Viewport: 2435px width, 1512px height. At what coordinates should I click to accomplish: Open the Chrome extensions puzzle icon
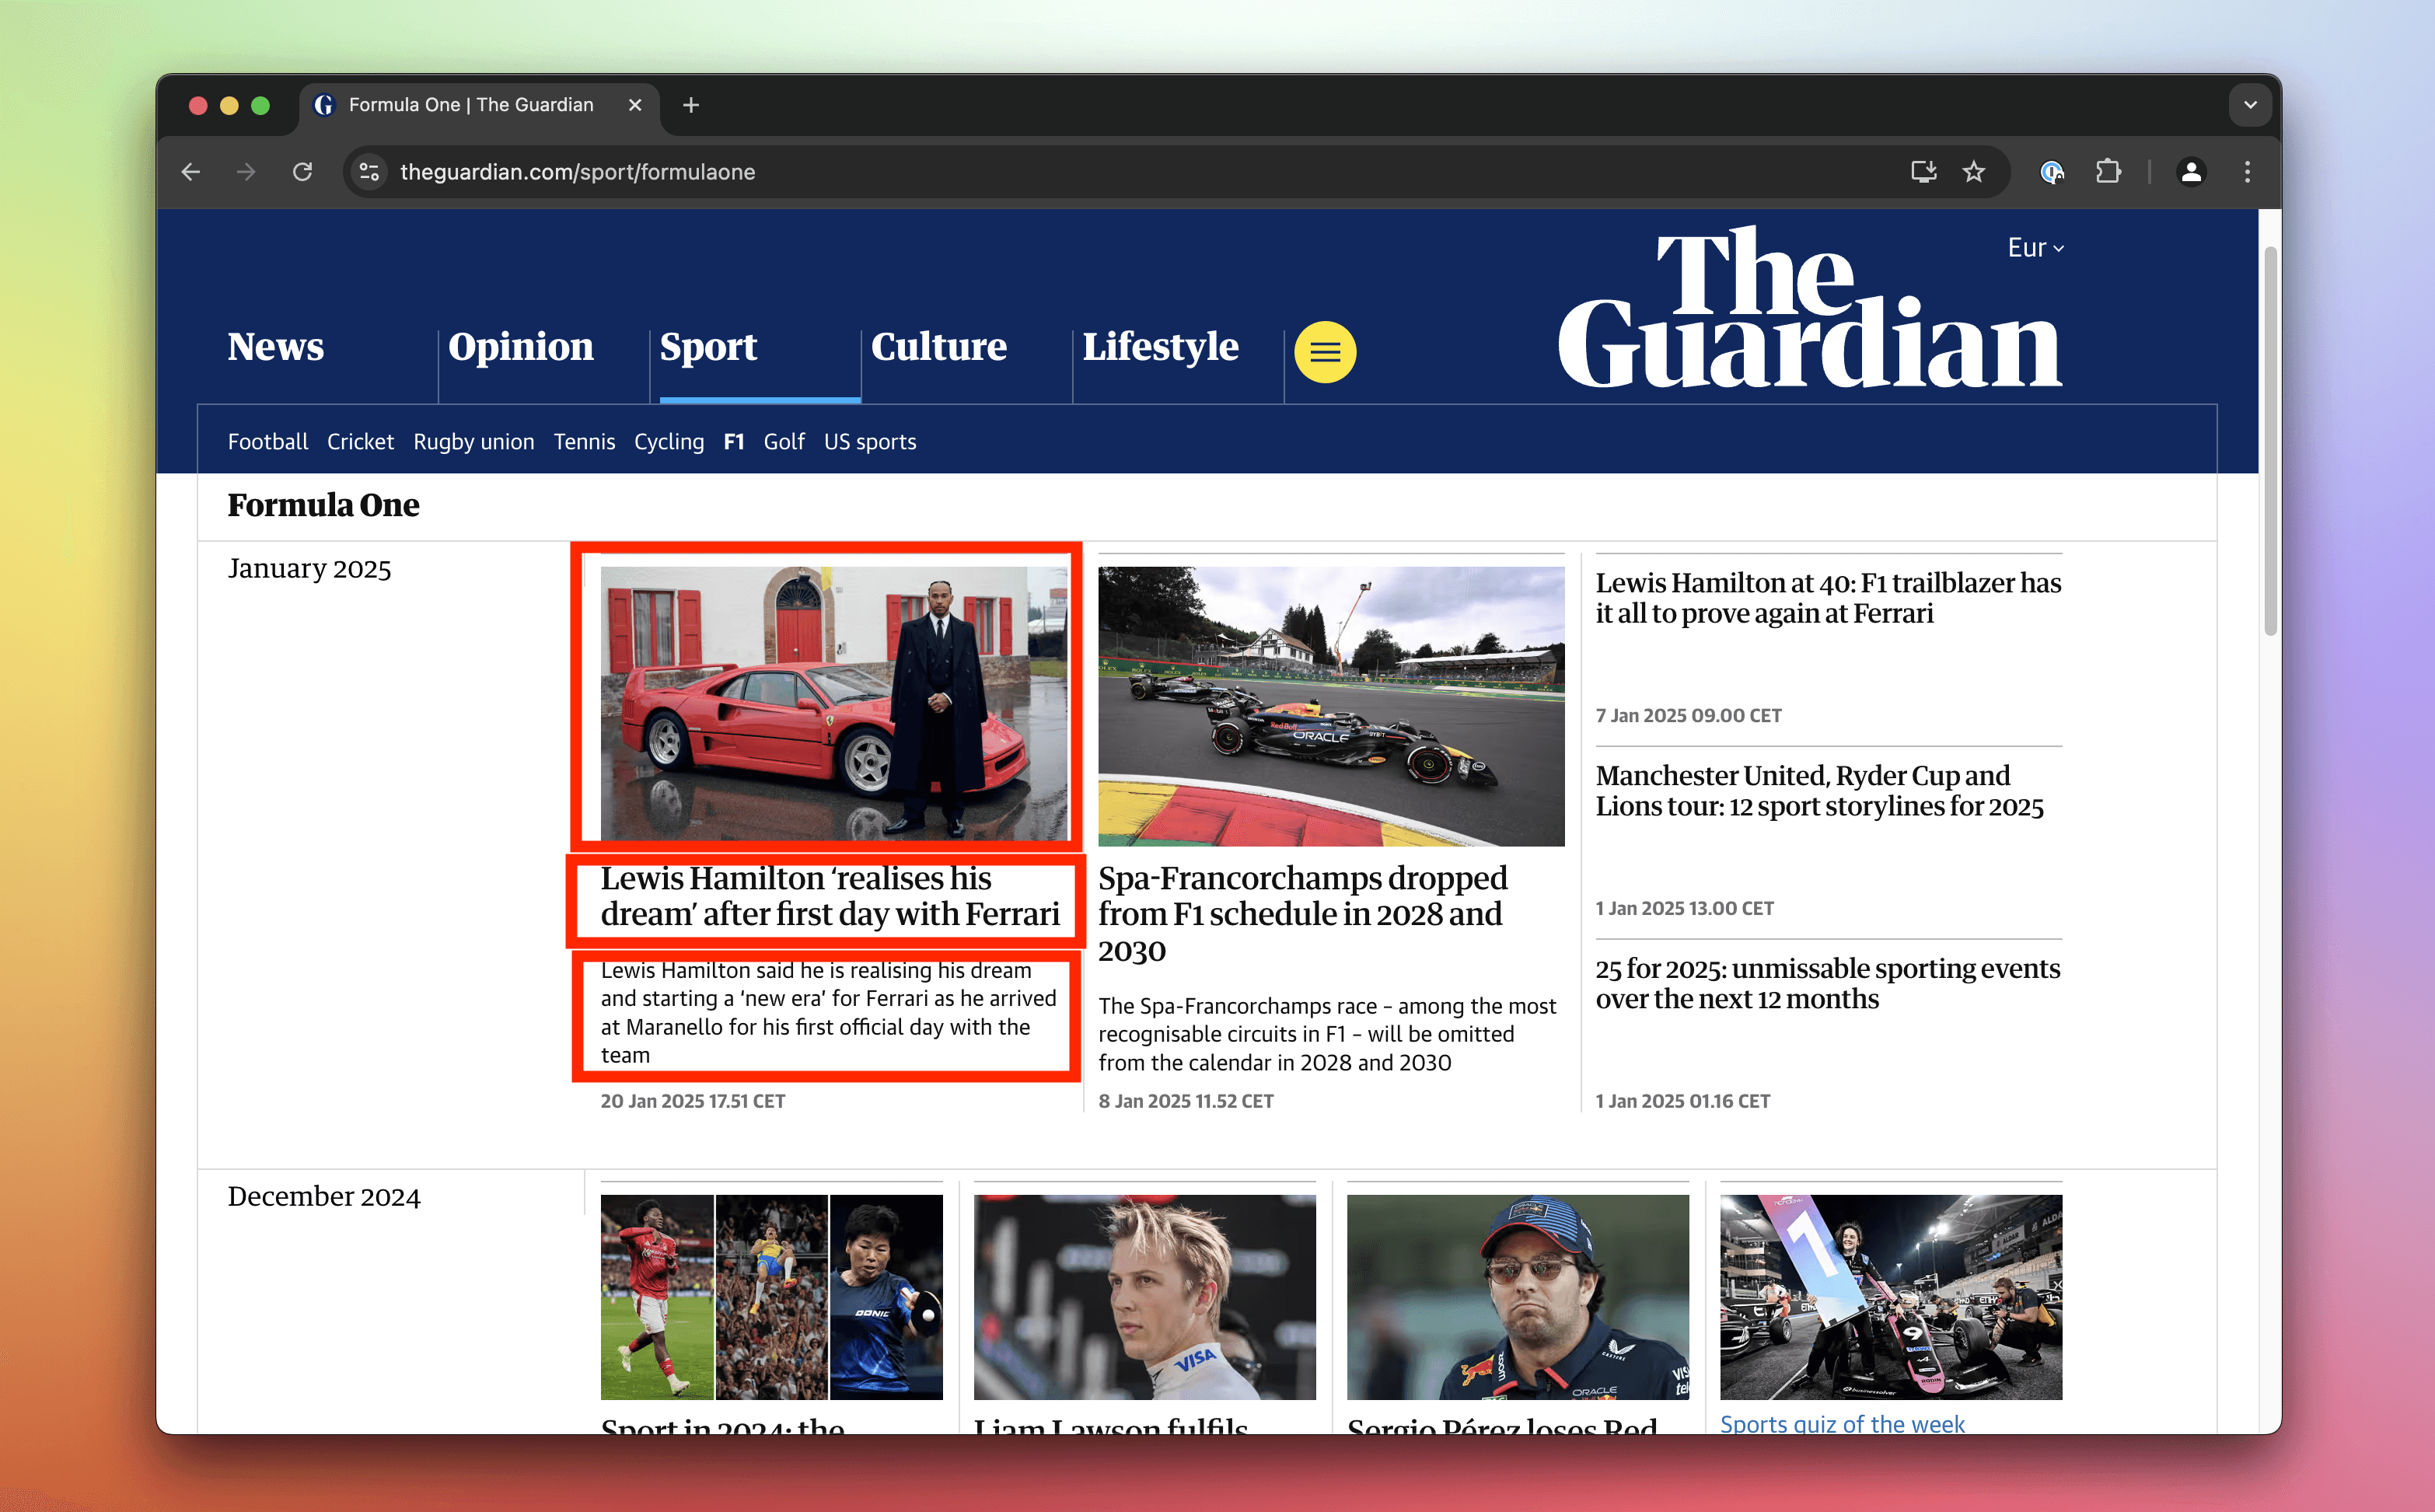2108,171
